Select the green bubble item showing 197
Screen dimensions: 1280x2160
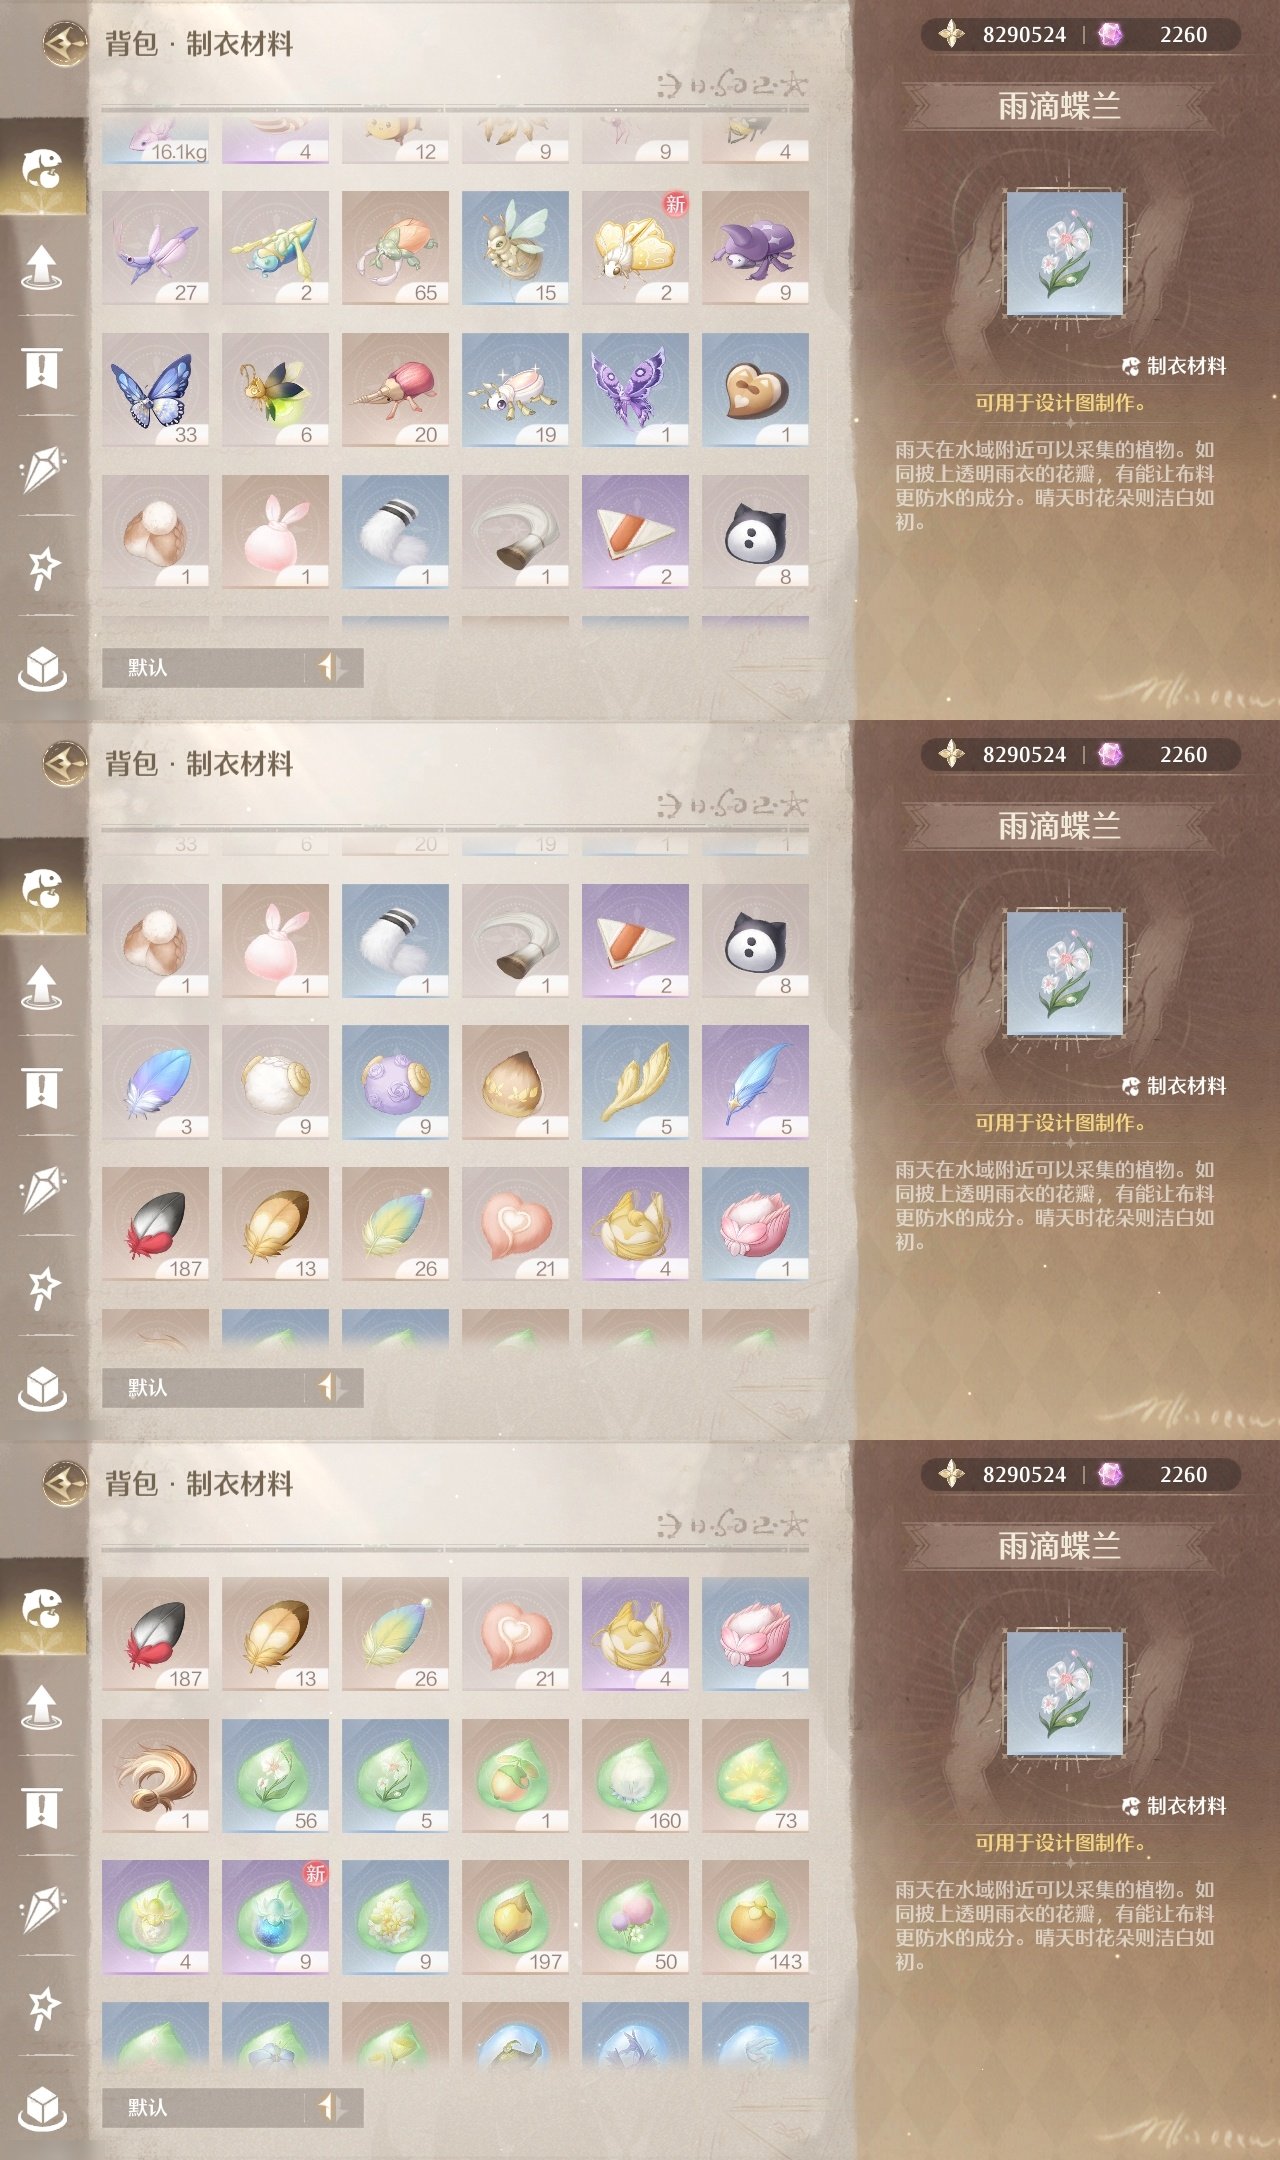point(515,1917)
